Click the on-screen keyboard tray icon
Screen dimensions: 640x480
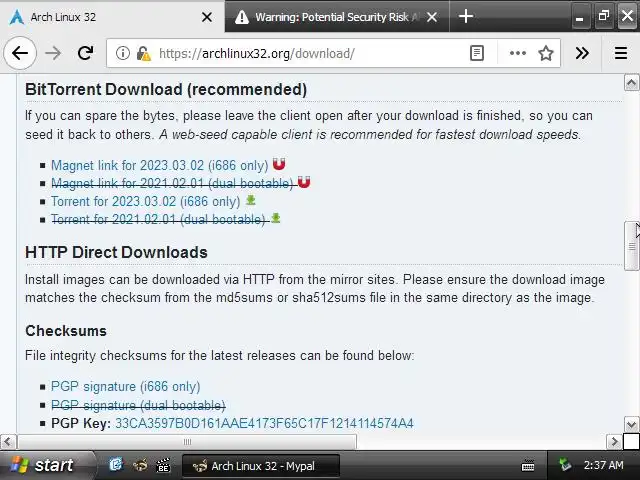tap(528, 465)
